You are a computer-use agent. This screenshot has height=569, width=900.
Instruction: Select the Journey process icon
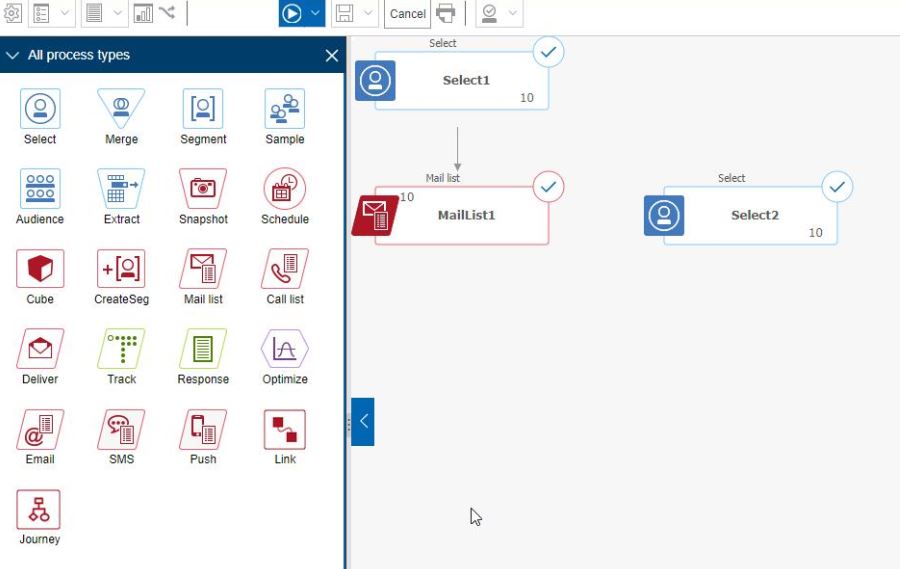38,509
